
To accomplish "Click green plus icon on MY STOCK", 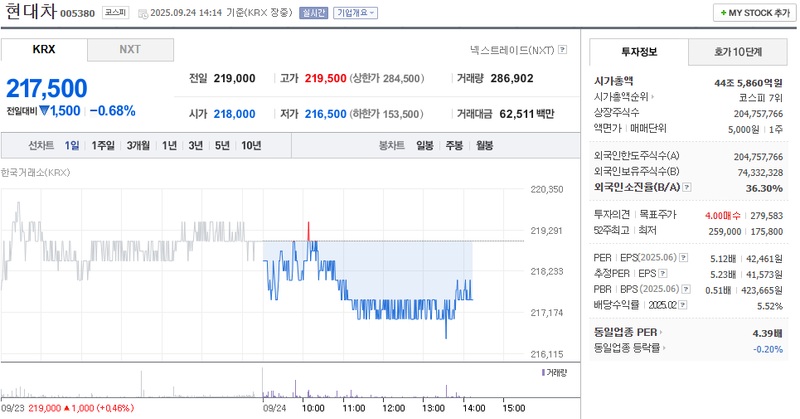I will click(x=723, y=13).
